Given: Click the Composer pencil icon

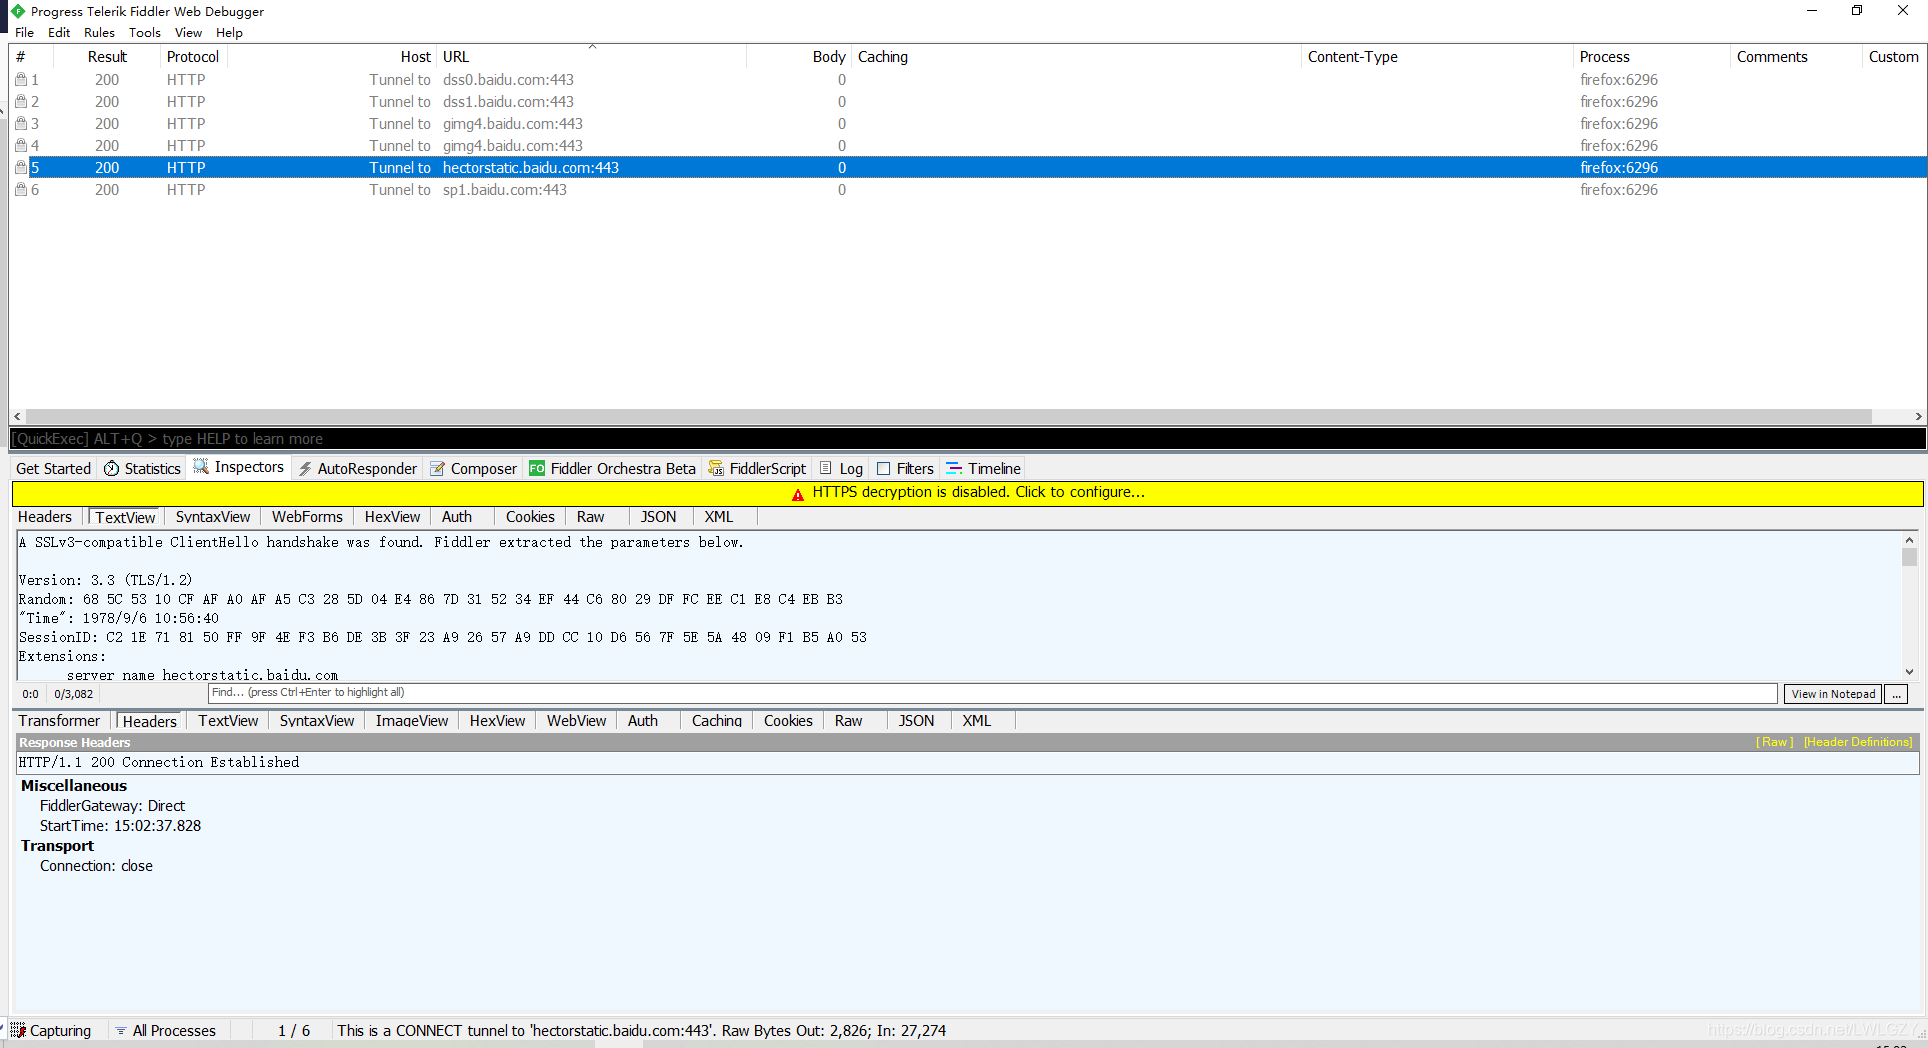Looking at the screenshot, I should 438,468.
